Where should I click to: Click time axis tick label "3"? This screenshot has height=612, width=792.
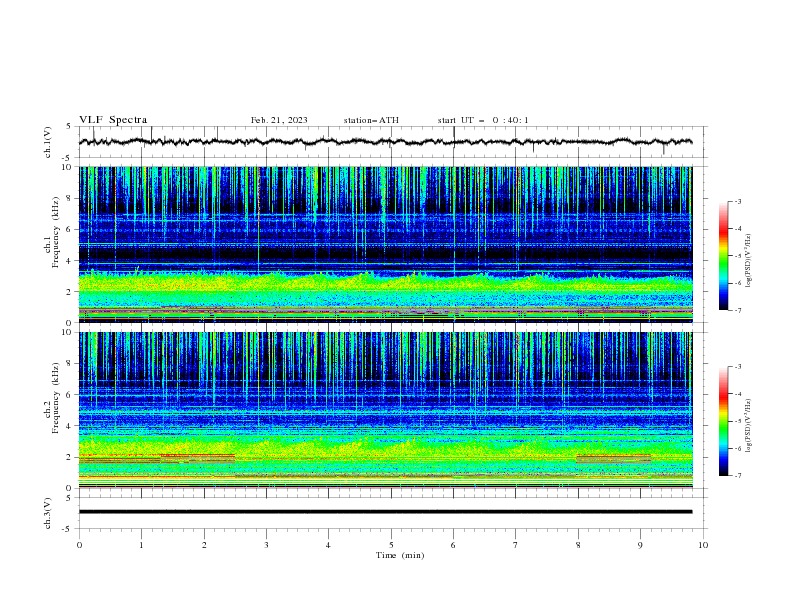266,545
